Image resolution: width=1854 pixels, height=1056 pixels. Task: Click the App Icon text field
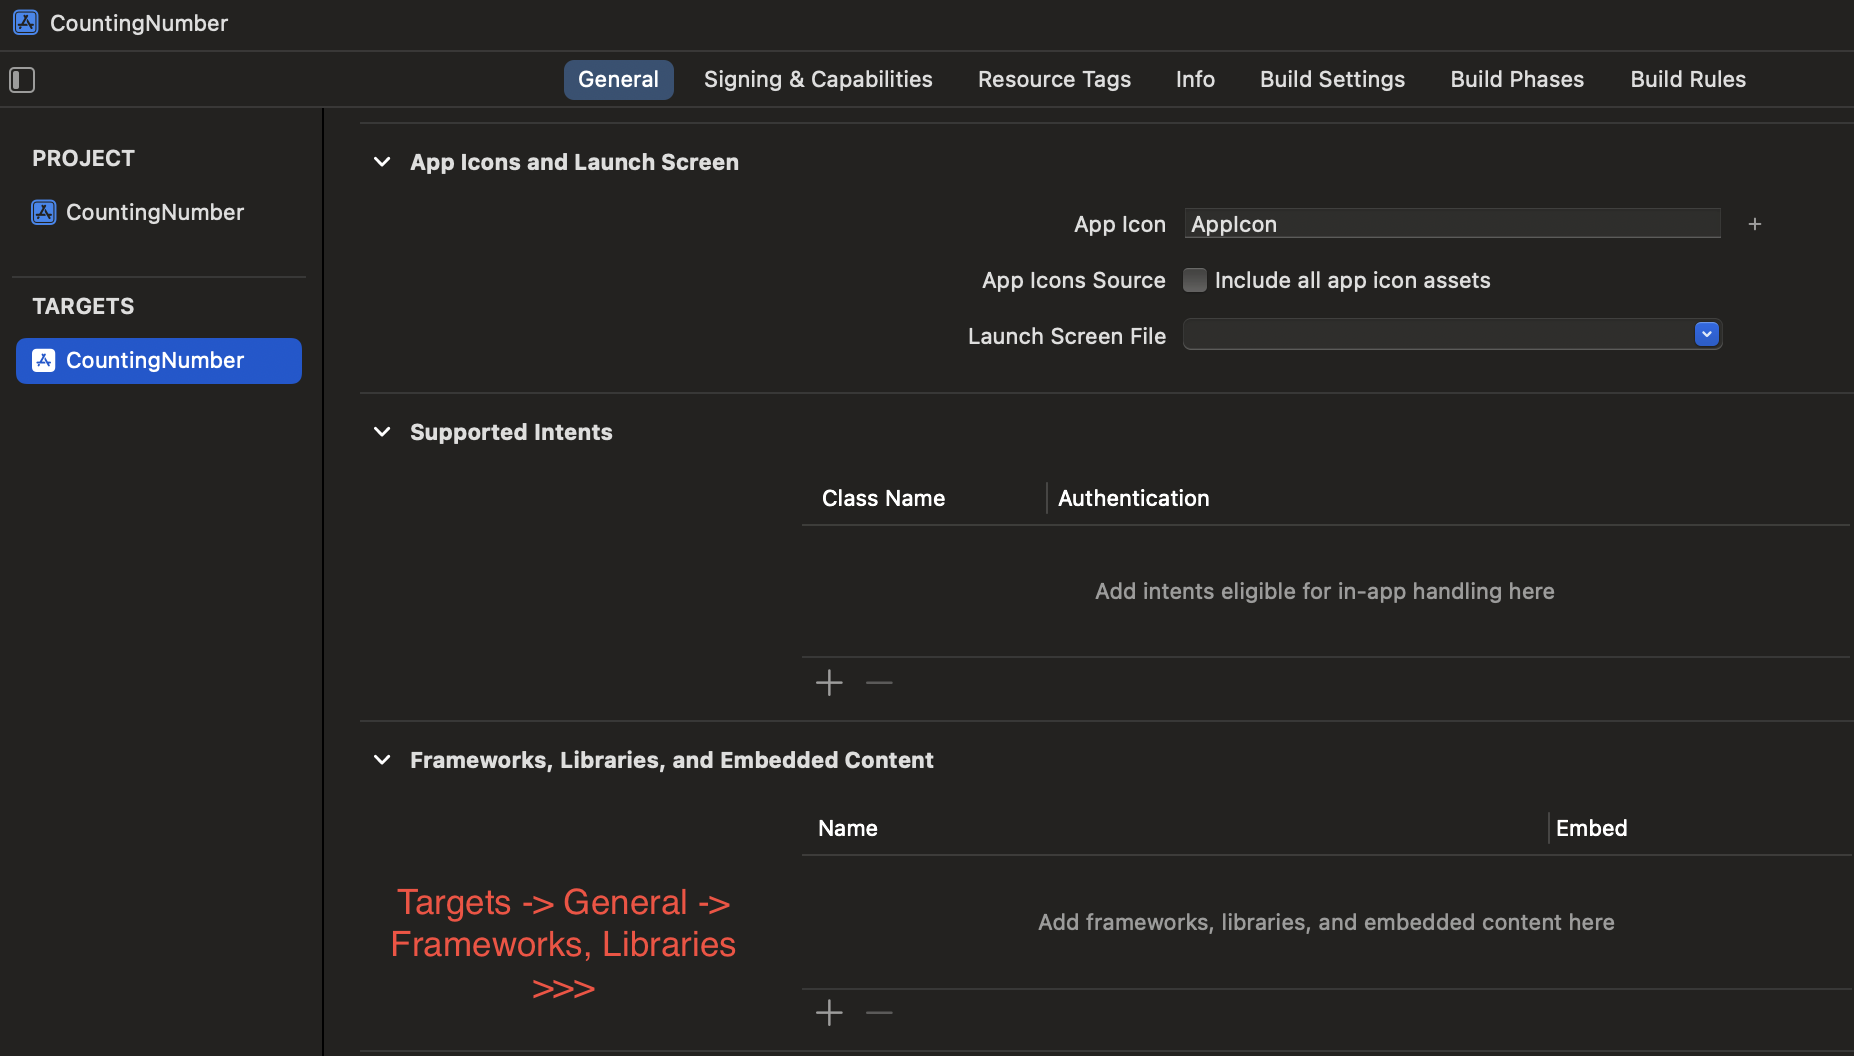tap(1452, 224)
